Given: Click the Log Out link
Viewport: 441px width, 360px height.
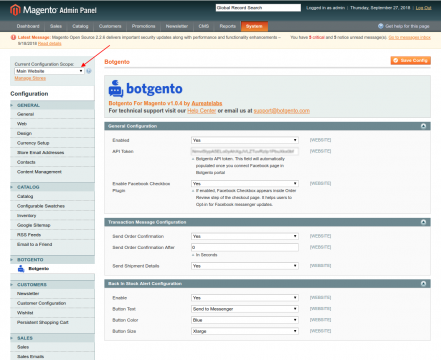Looking at the screenshot, I should pyautogui.click(x=423, y=8).
